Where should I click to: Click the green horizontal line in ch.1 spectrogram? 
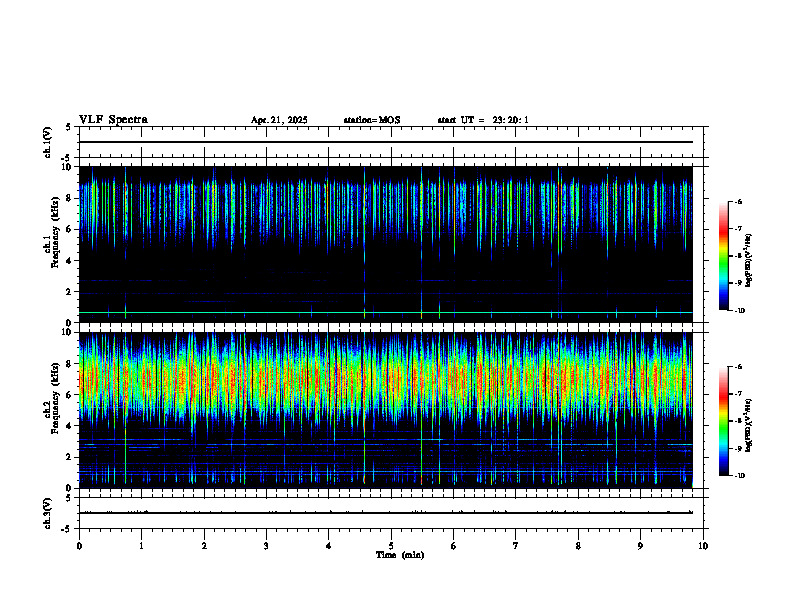(385, 313)
